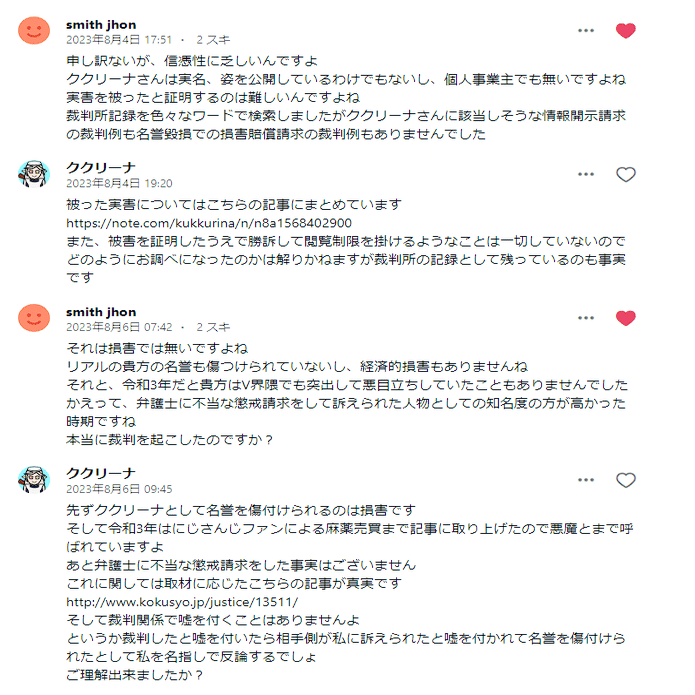
Task: Click timestamp 2023年8月6日 09:45
Action: (x=119, y=489)
